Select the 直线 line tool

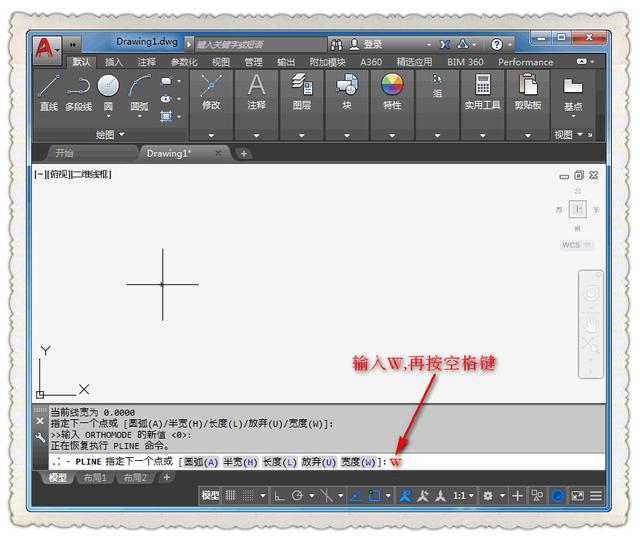point(49,93)
